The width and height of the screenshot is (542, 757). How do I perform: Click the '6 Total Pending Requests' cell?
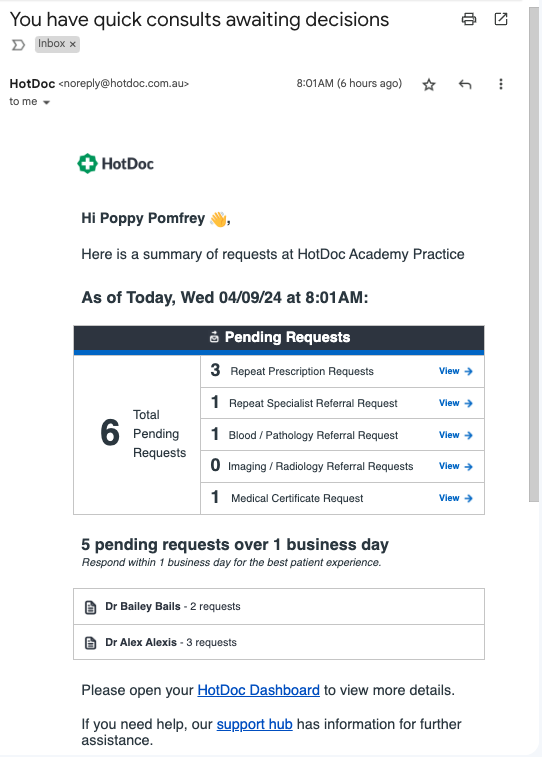pos(137,434)
